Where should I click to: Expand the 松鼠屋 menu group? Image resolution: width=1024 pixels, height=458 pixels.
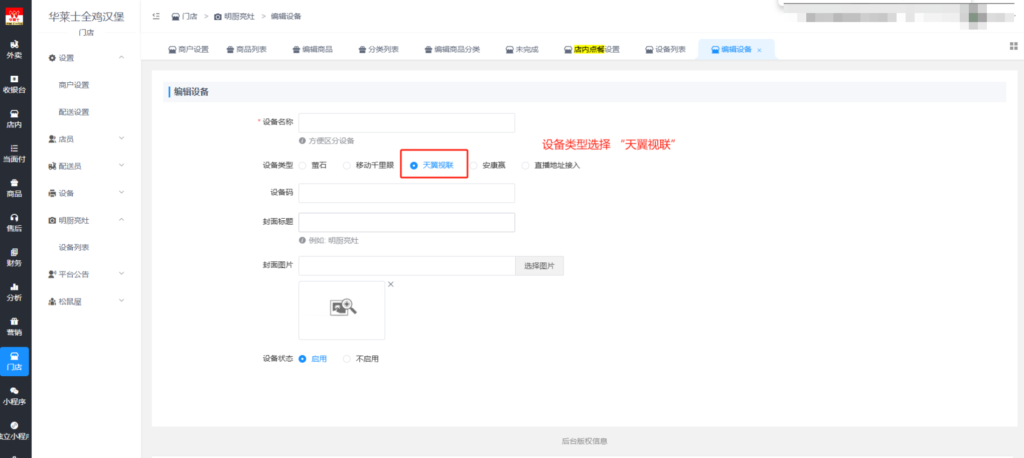[x=88, y=301]
